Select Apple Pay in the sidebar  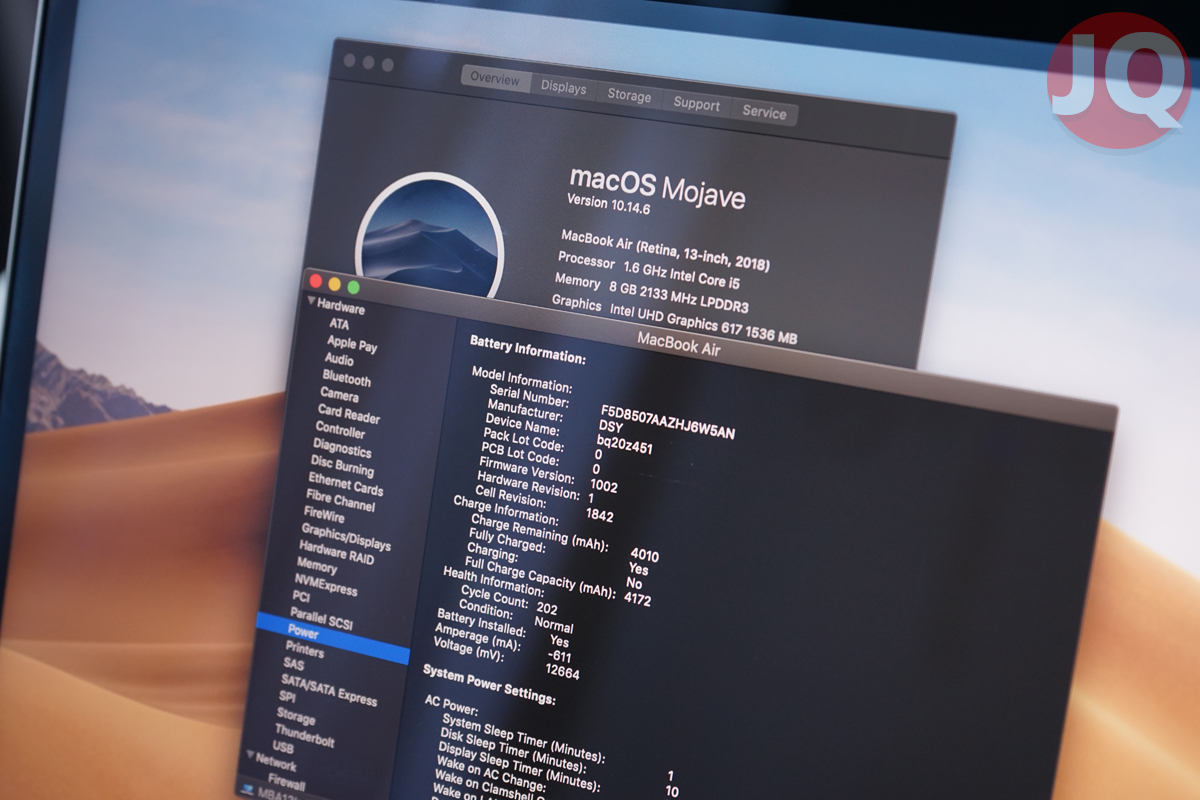[352, 343]
